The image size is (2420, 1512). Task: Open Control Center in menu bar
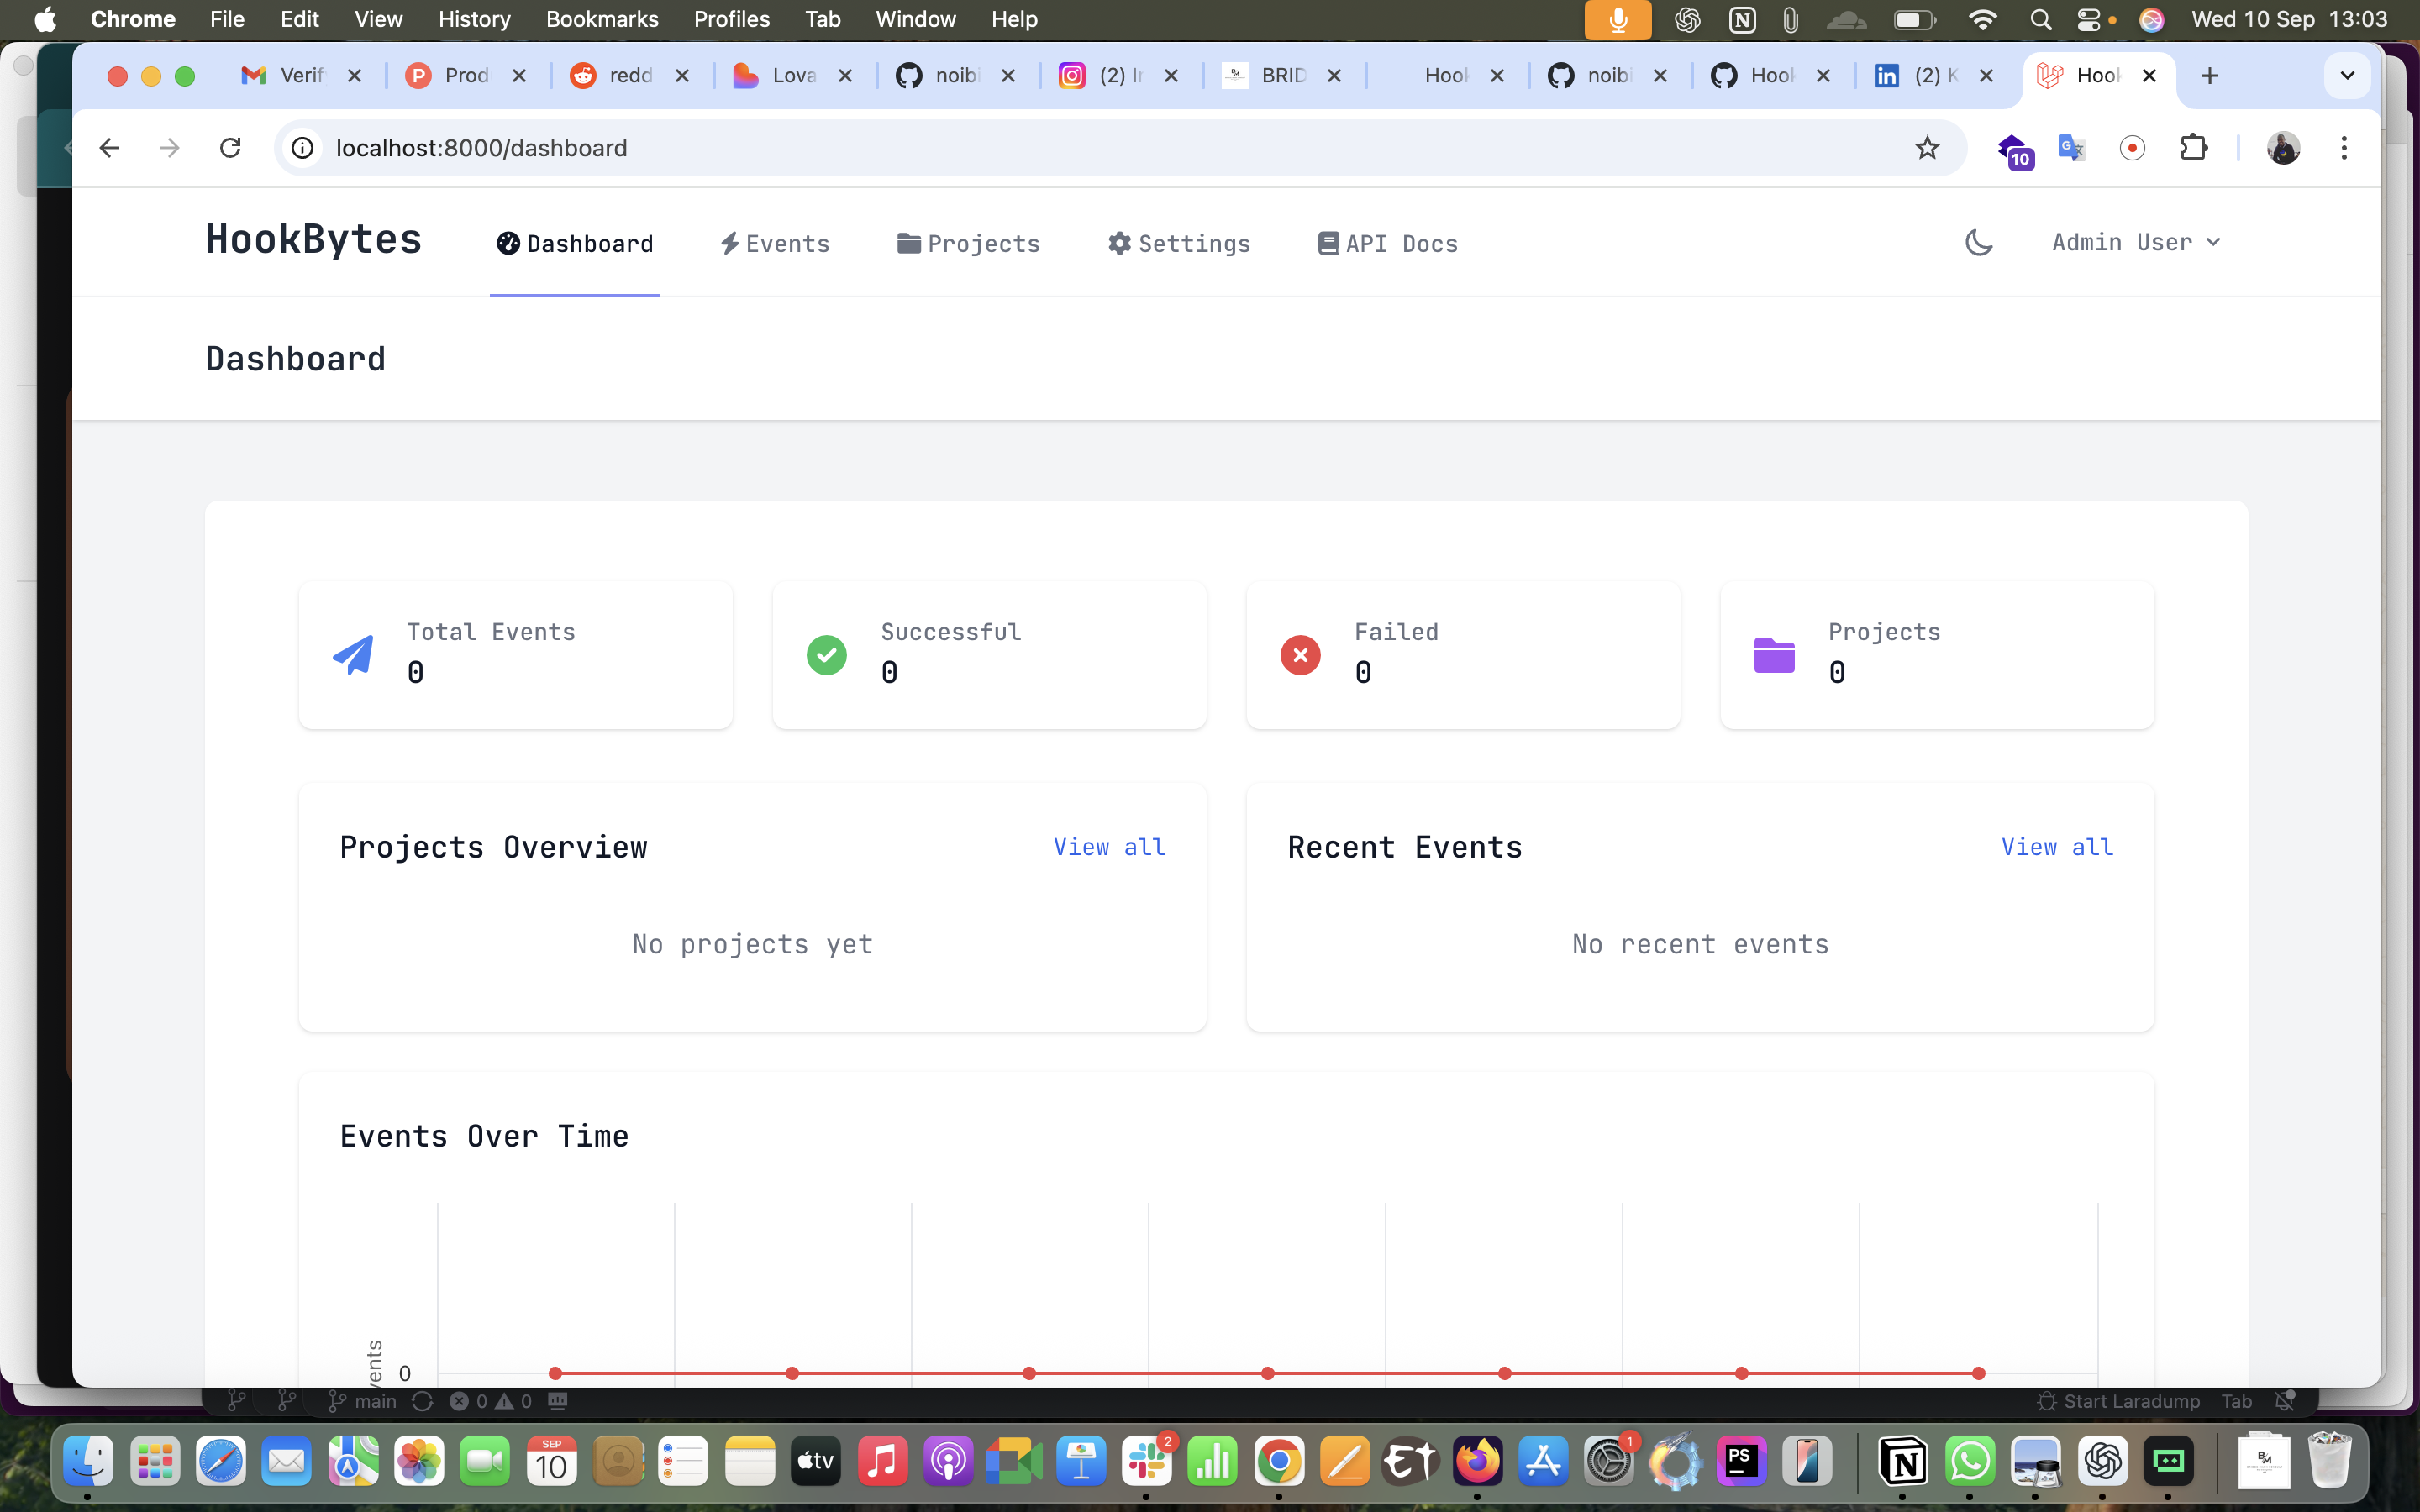coord(2091,19)
